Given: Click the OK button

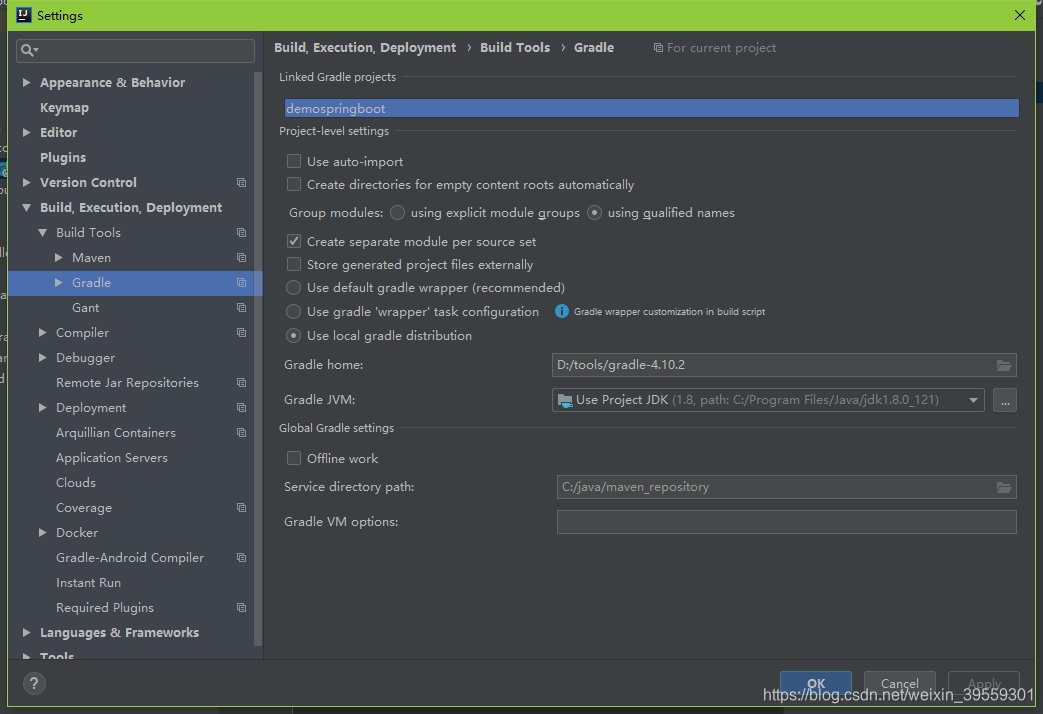Looking at the screenshot, I should (x=816, y=683).
